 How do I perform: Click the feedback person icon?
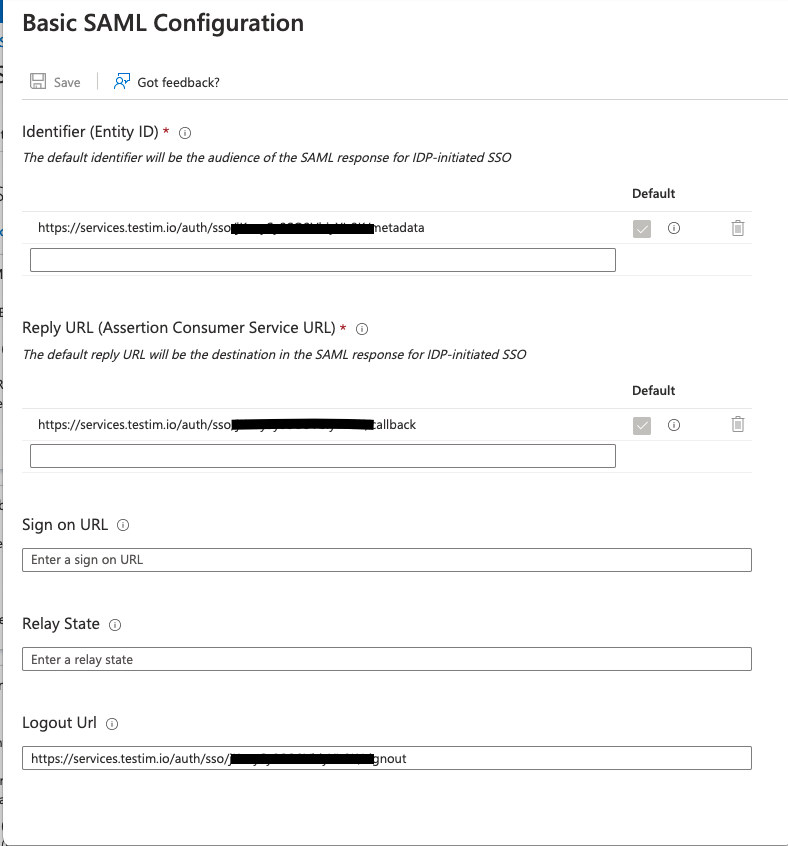[x=122, y=82]
